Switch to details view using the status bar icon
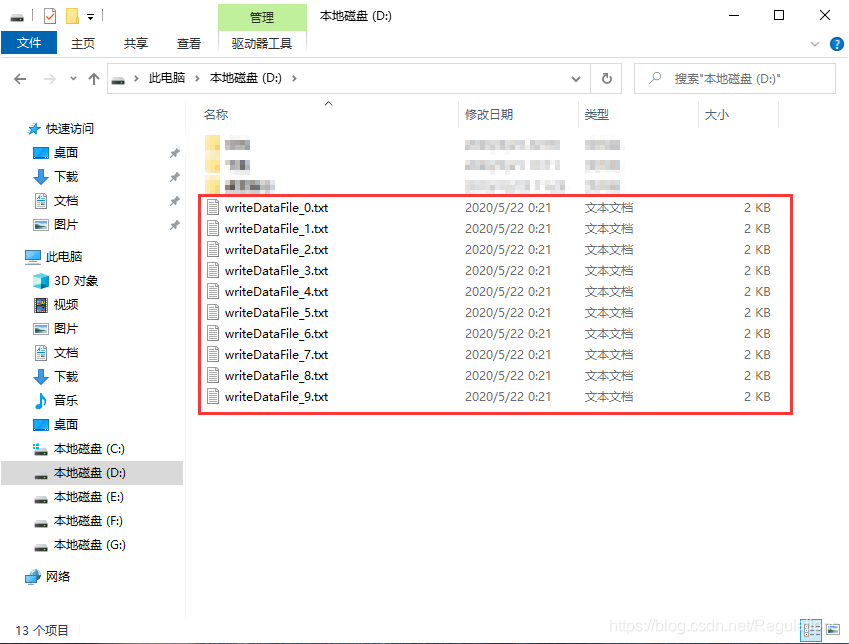 pyautogui.click(x=812, y=628)
